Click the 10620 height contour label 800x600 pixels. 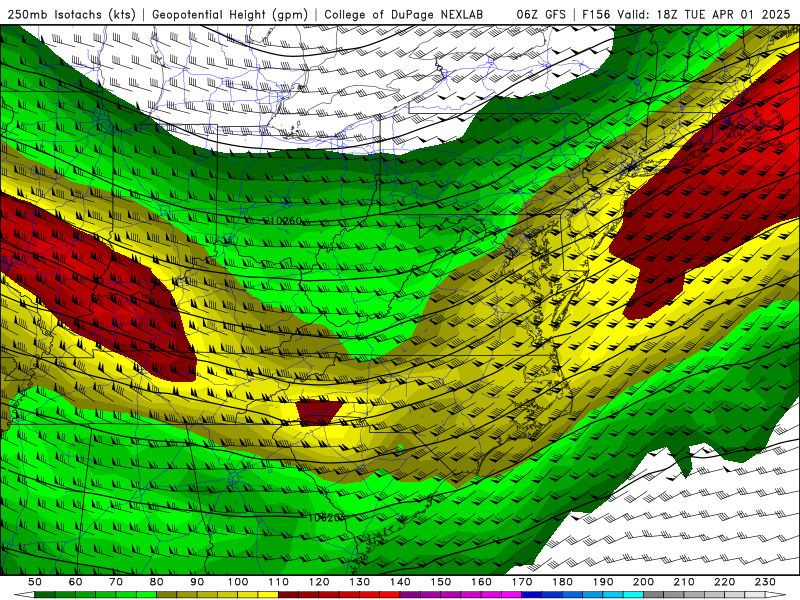[x=324, y=517]
